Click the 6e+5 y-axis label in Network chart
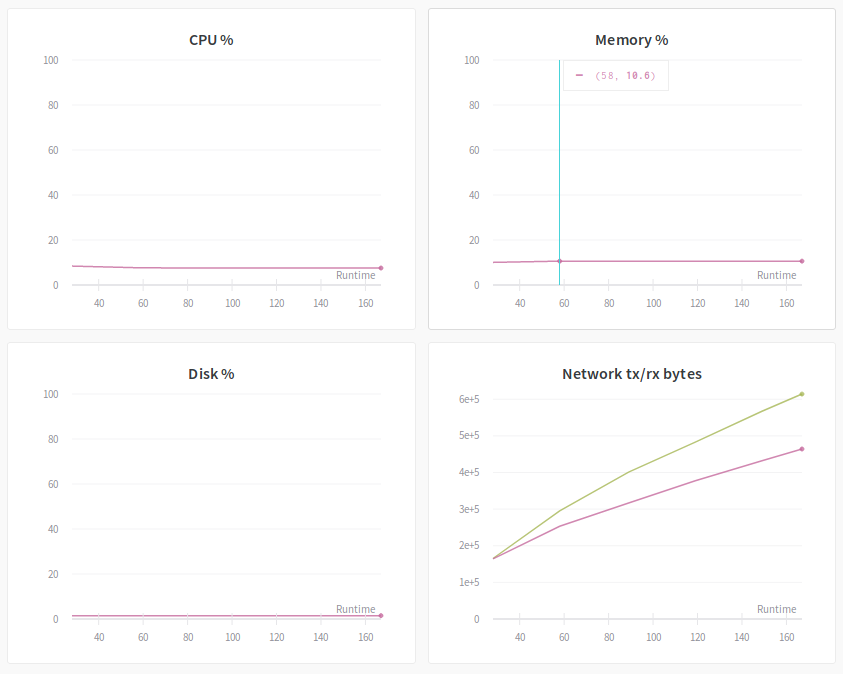Image resolution: width=843 pixels, height=674 pixels. coord(469,399)
